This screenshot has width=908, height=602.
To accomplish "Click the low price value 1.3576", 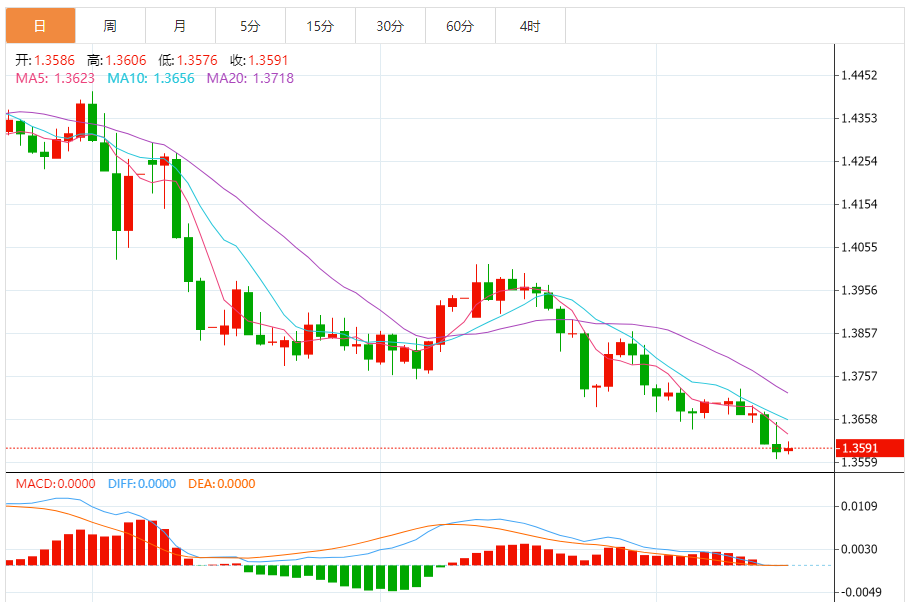I will 197,60.
